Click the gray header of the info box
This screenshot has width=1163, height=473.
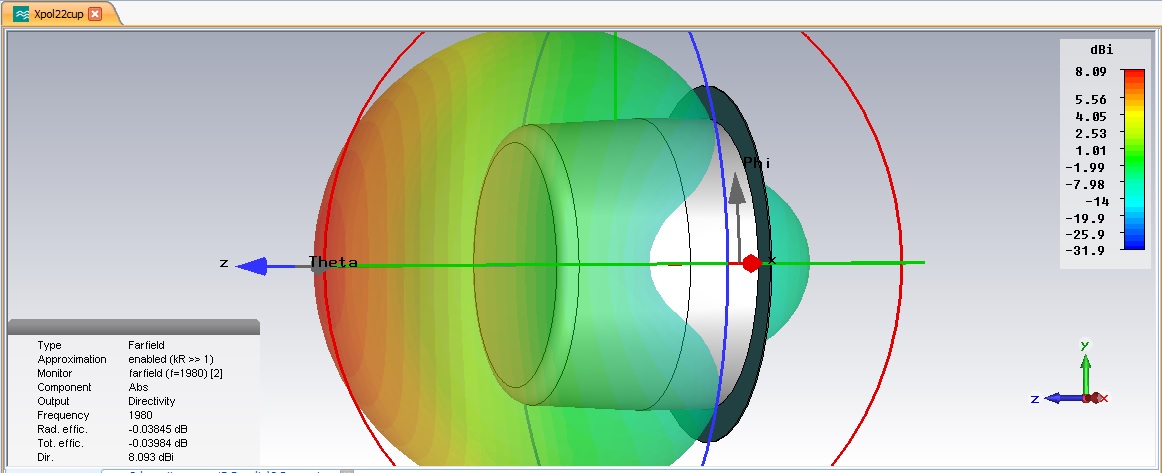134,327
